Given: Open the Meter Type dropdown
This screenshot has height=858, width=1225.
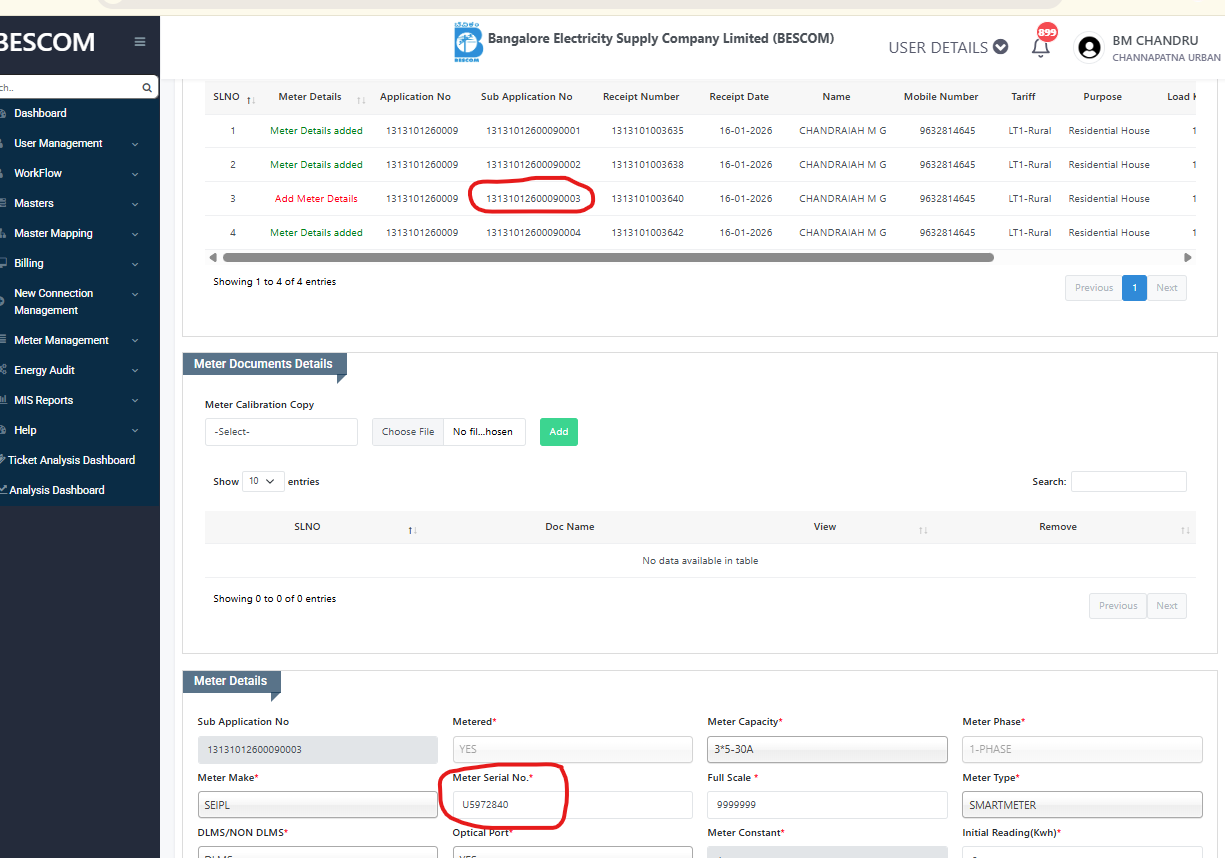Looking at the screenshot, I should coord(1082,805).
